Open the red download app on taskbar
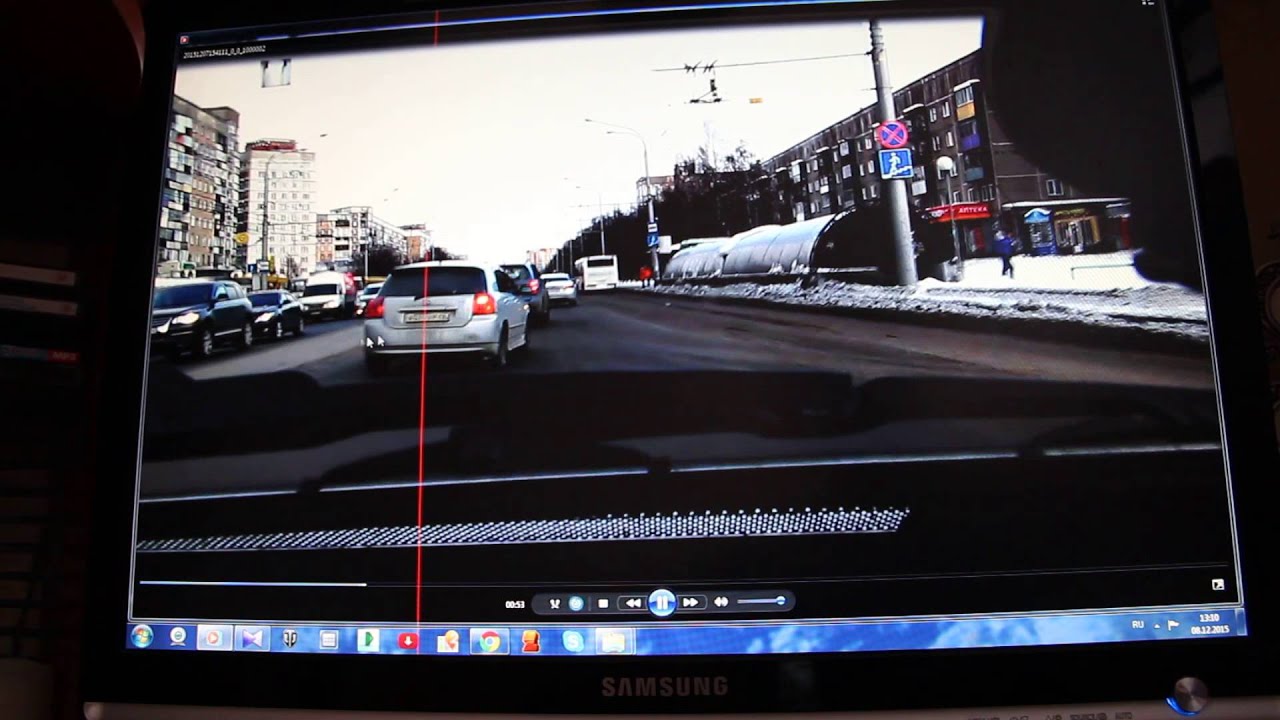Viewport: 1280px width, 720px height. [x=407, y=641]
